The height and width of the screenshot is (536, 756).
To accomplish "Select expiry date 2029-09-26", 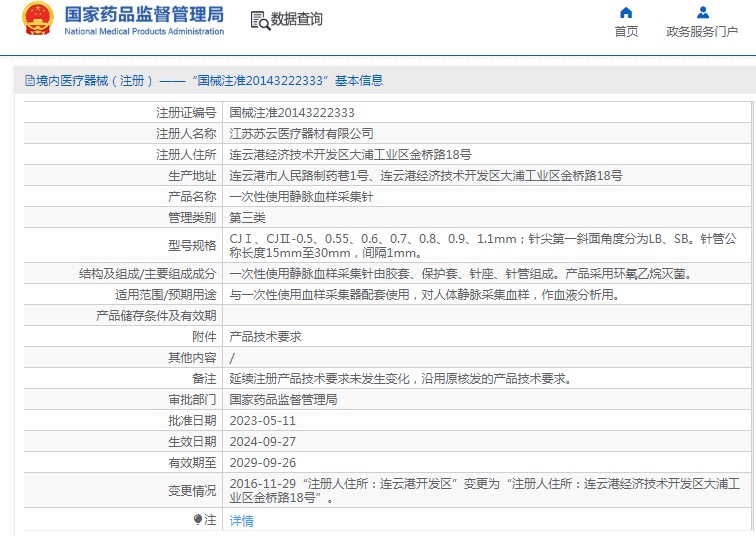I will (262, 463).
